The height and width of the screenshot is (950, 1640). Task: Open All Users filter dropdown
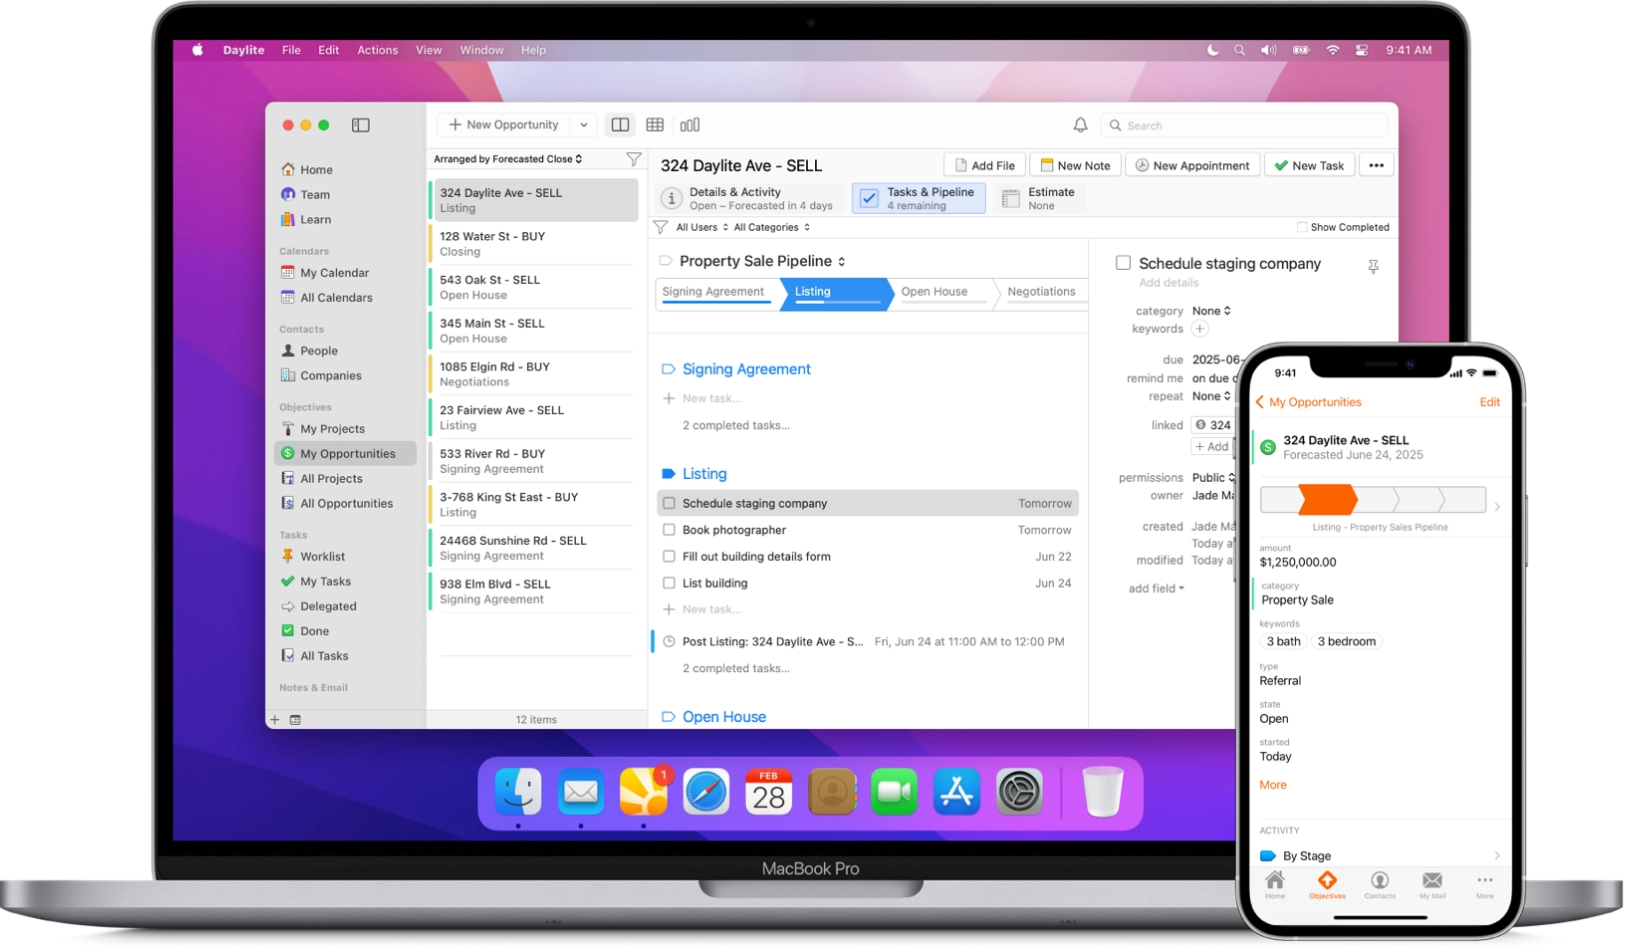(x=702, y=227)
